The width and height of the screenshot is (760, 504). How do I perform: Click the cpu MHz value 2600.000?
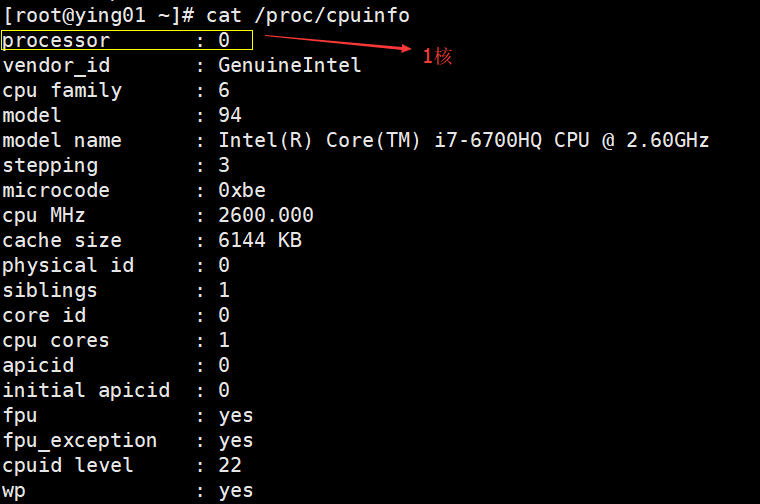click(266, 216)
